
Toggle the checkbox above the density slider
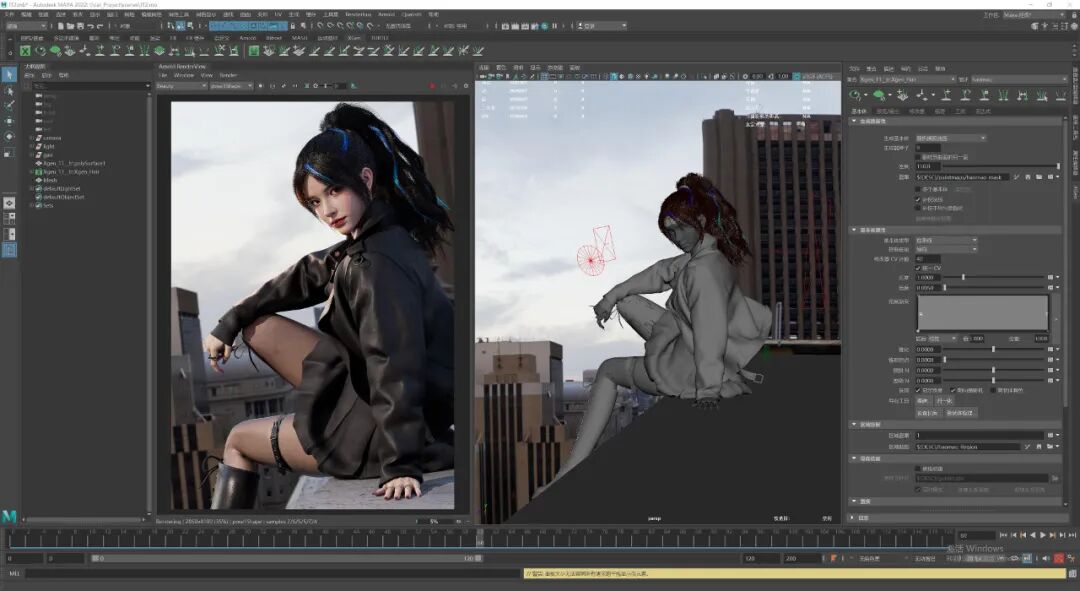[x=918, y=157]
